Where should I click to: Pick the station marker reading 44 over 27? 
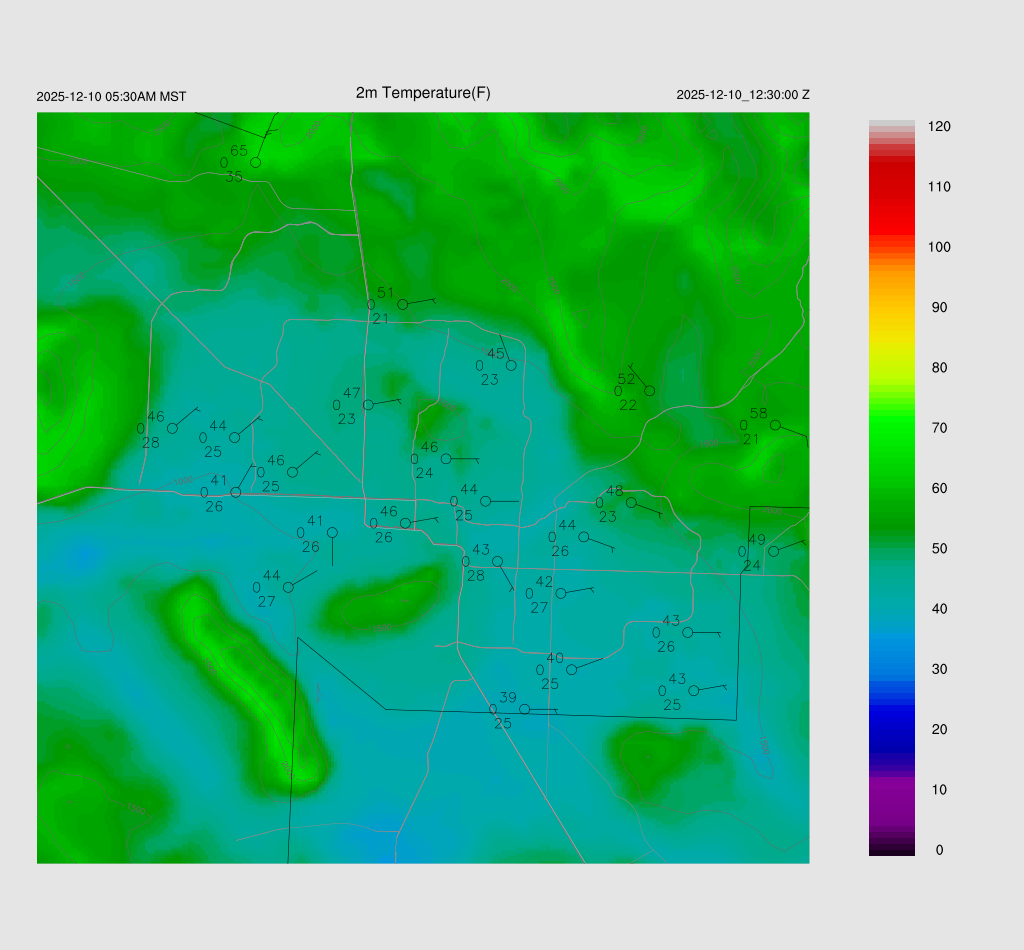(x=288, y=587)
